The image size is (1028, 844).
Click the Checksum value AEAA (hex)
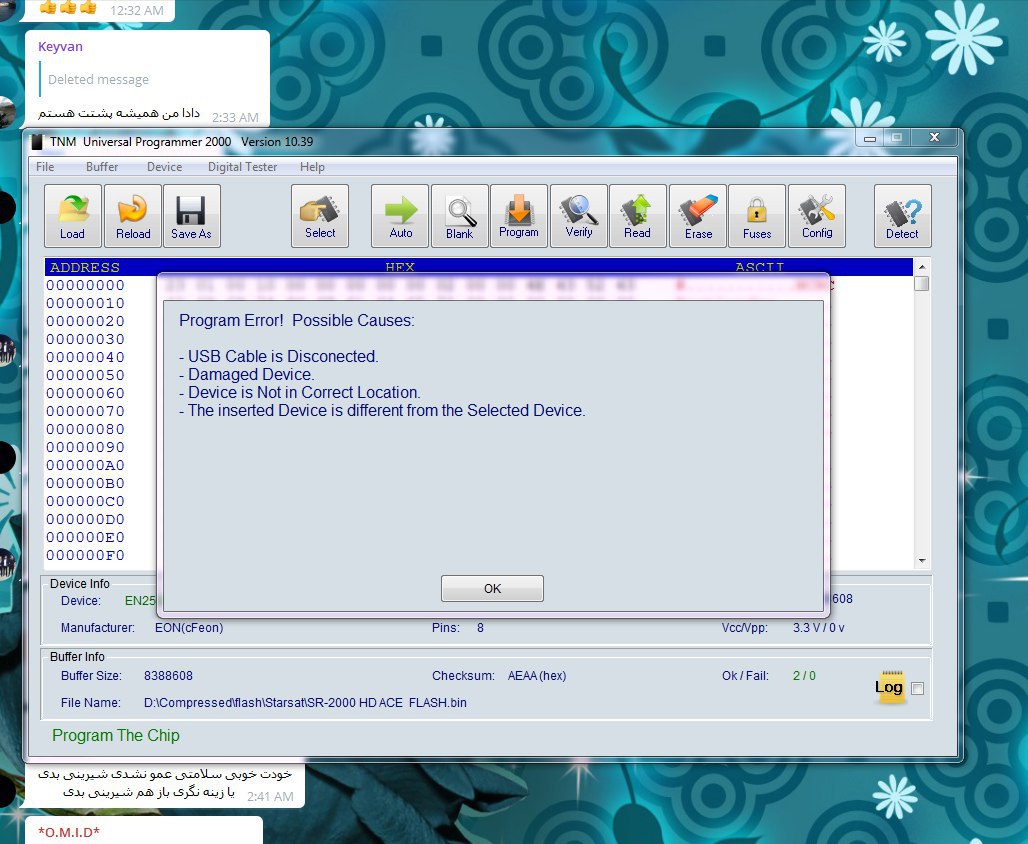point(537,675)
